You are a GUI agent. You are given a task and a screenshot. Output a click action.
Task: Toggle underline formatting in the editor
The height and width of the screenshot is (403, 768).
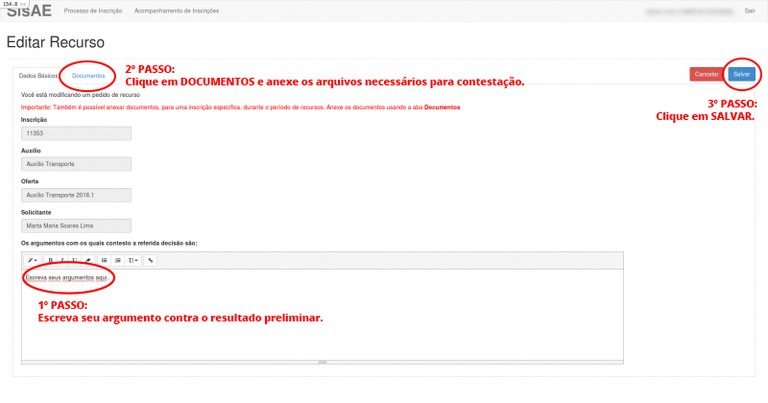tap(74, 260)
